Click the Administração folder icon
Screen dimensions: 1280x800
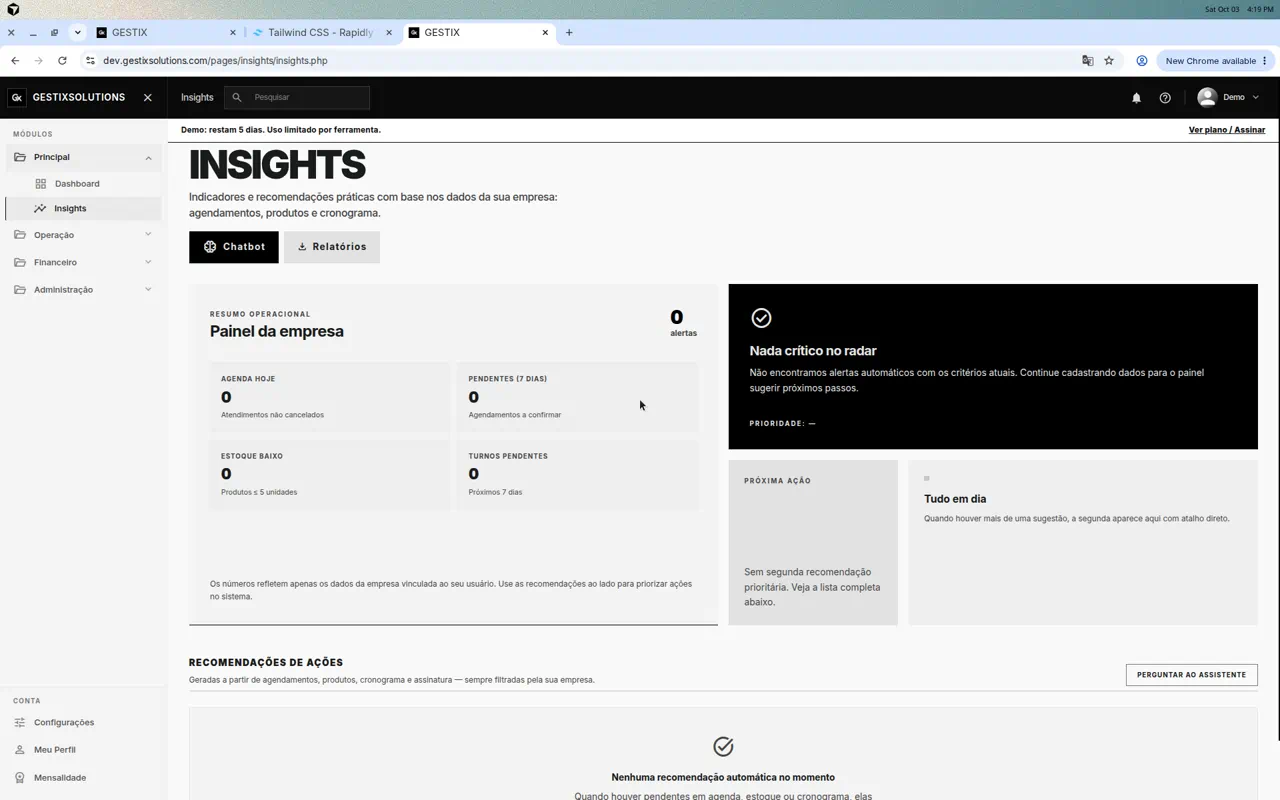pyautogui.click(x=20, y=290)
